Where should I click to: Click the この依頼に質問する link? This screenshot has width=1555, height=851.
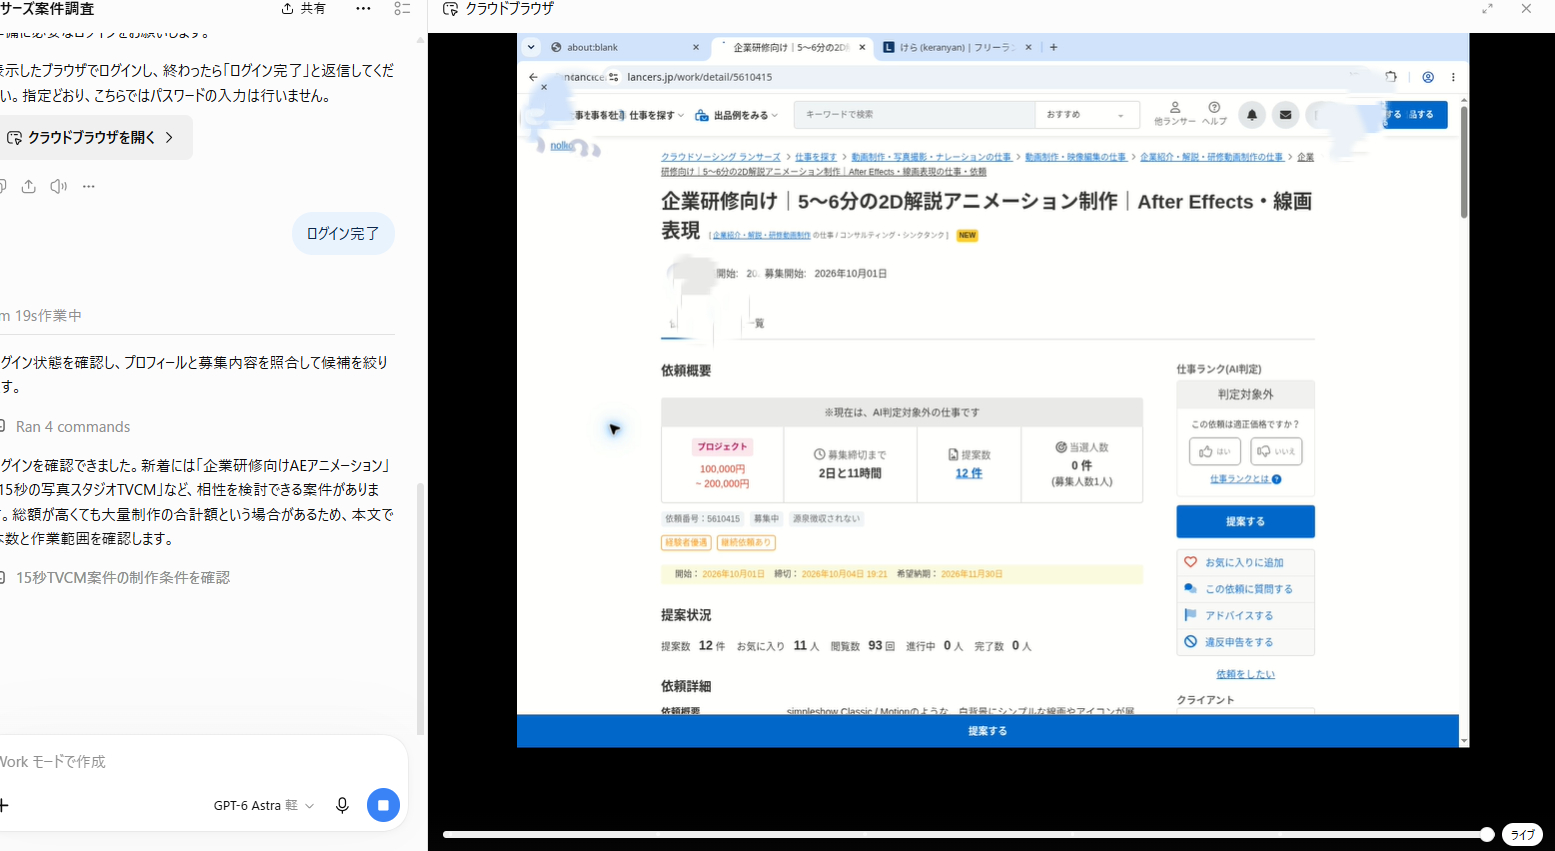[x=1248, y=589]
